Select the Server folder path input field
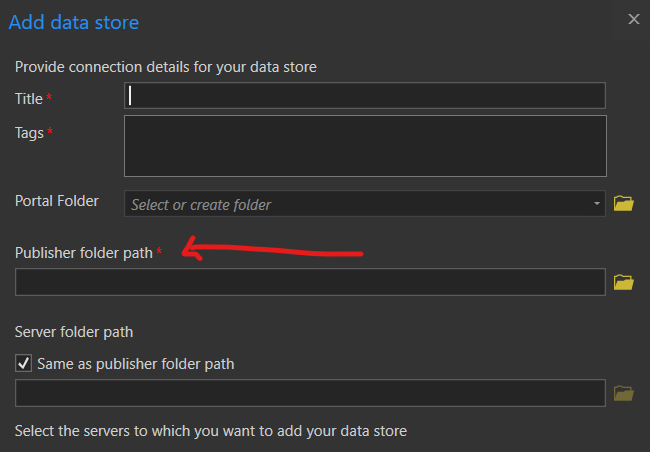Screen dimensions: 650x452 click(x=310, y=393)
